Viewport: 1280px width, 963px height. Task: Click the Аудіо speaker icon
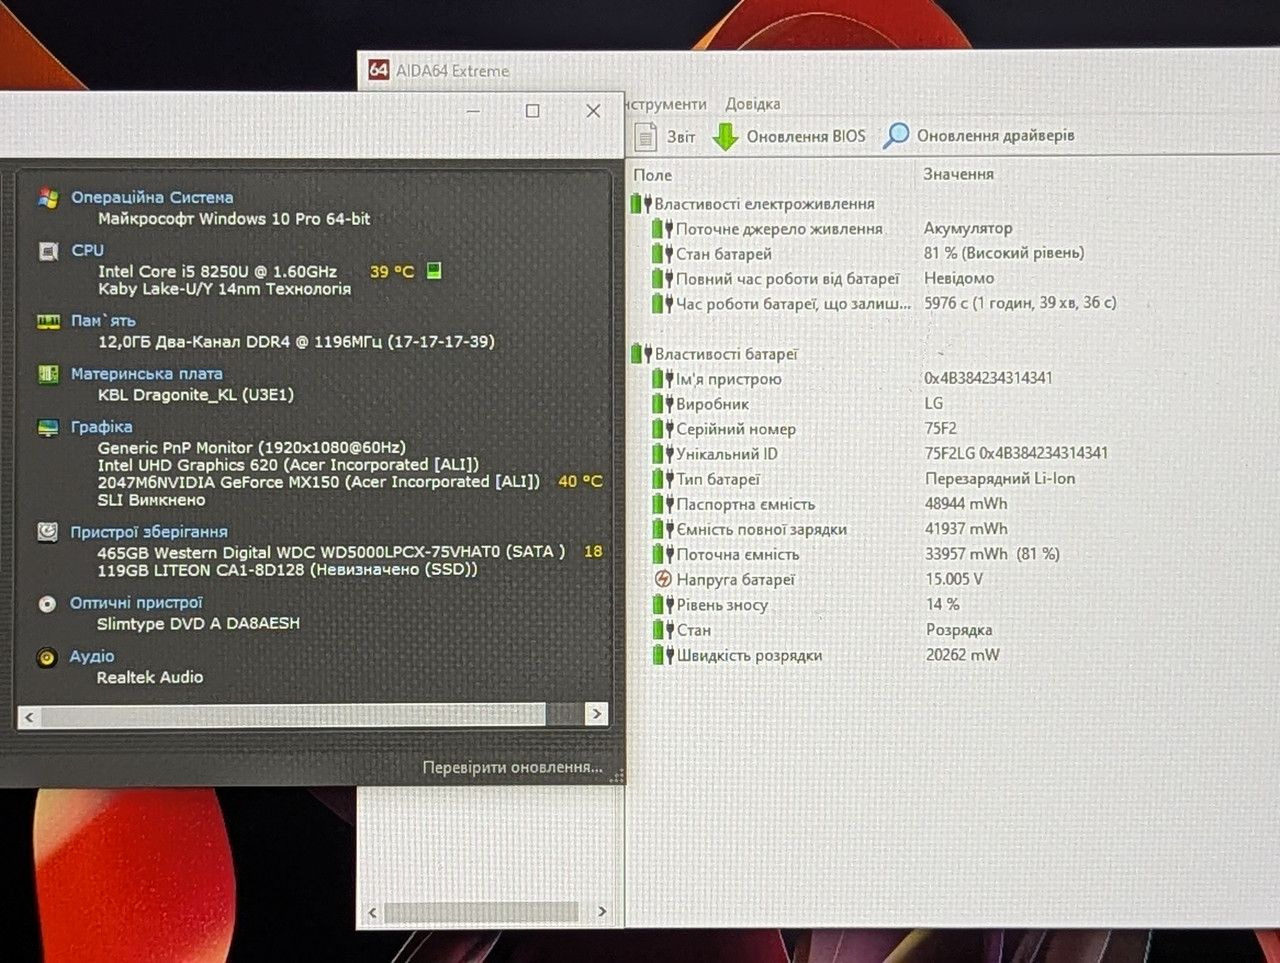click(47, 658)
